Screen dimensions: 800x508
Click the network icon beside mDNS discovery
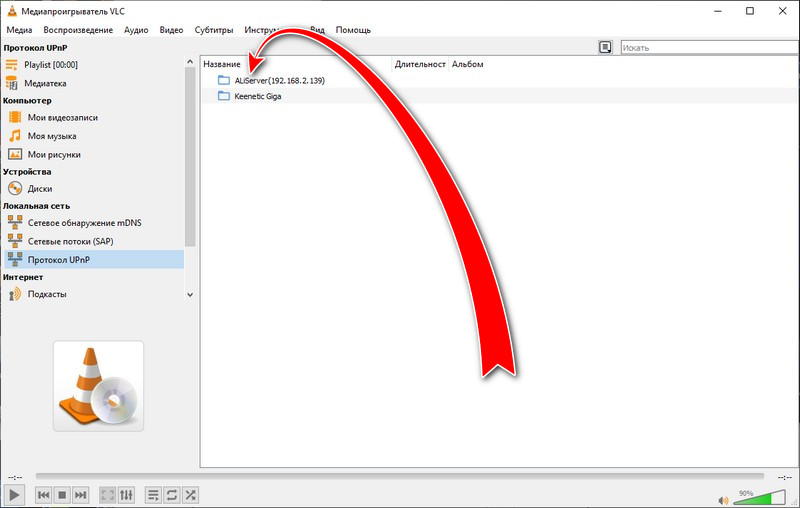click(15, 222)
